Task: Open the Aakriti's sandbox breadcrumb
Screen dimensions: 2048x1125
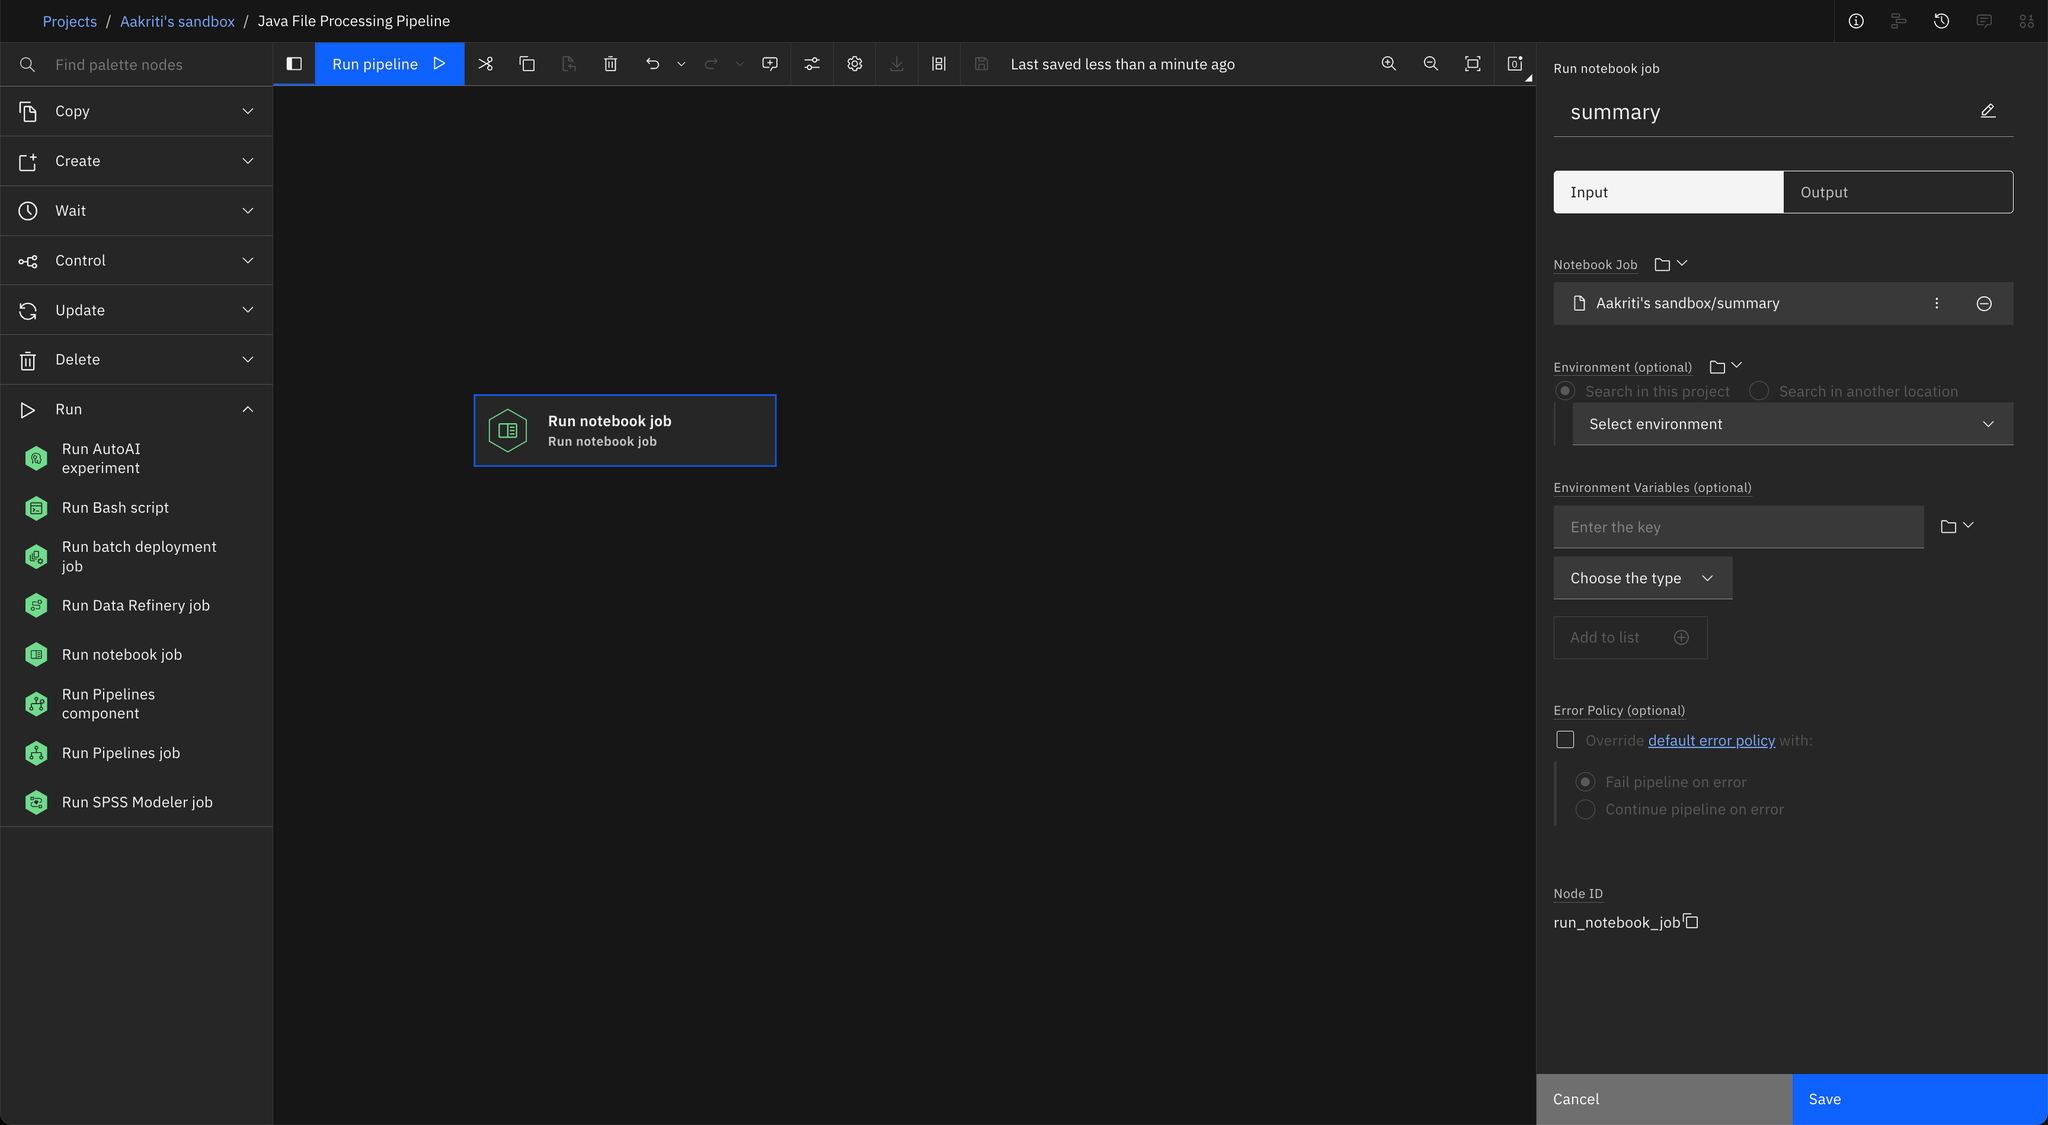Action: [177, 20]
